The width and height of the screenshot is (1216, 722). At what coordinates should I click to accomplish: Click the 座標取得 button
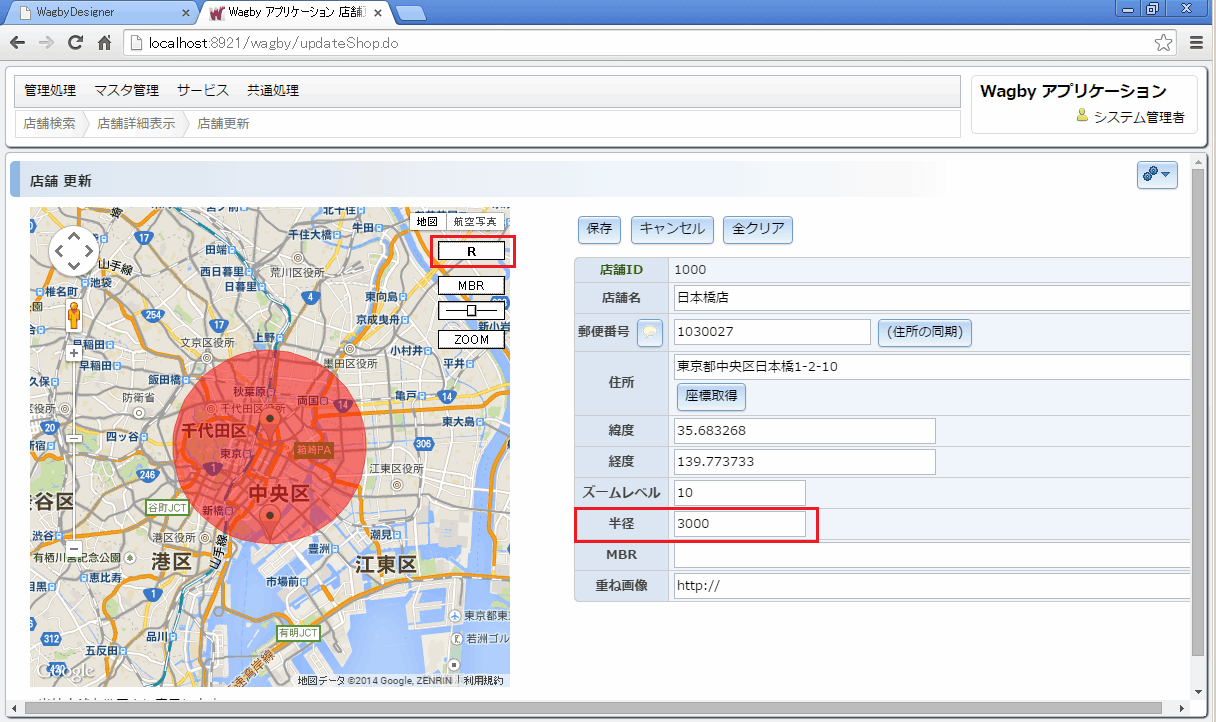pos(712,396)
